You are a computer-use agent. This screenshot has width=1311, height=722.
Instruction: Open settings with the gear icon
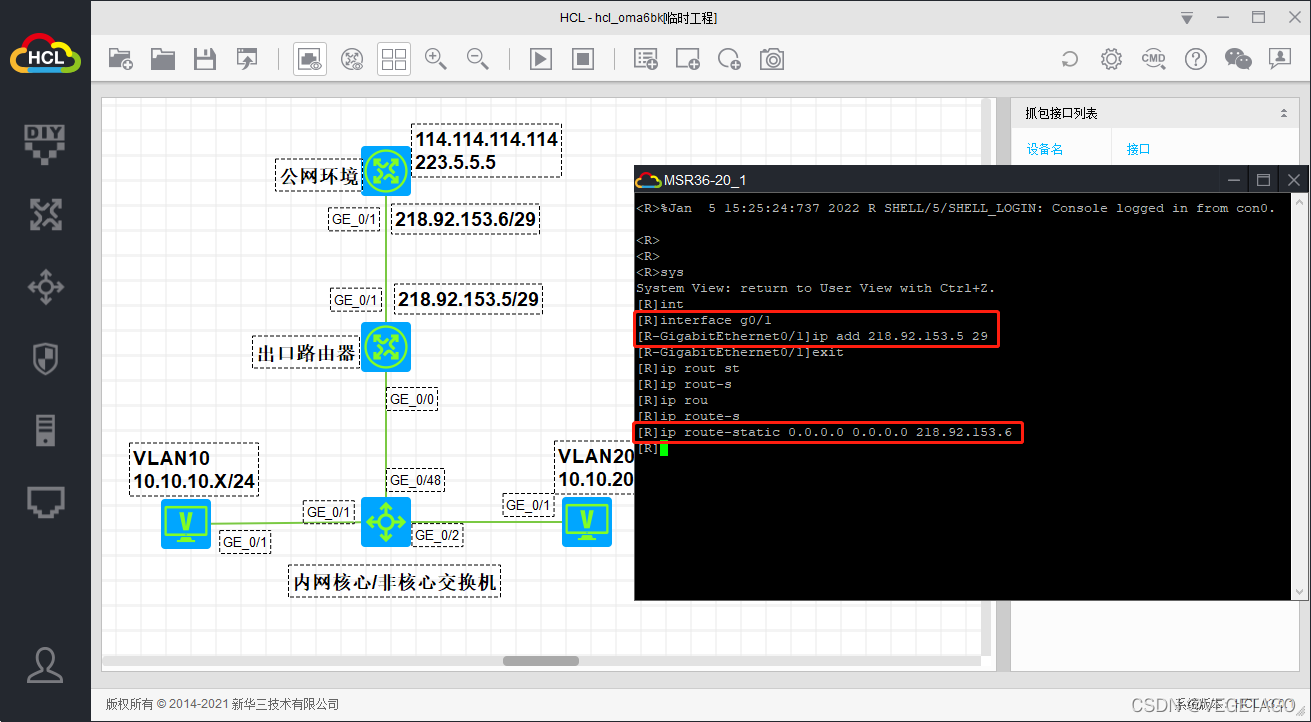click(1111, 59)
